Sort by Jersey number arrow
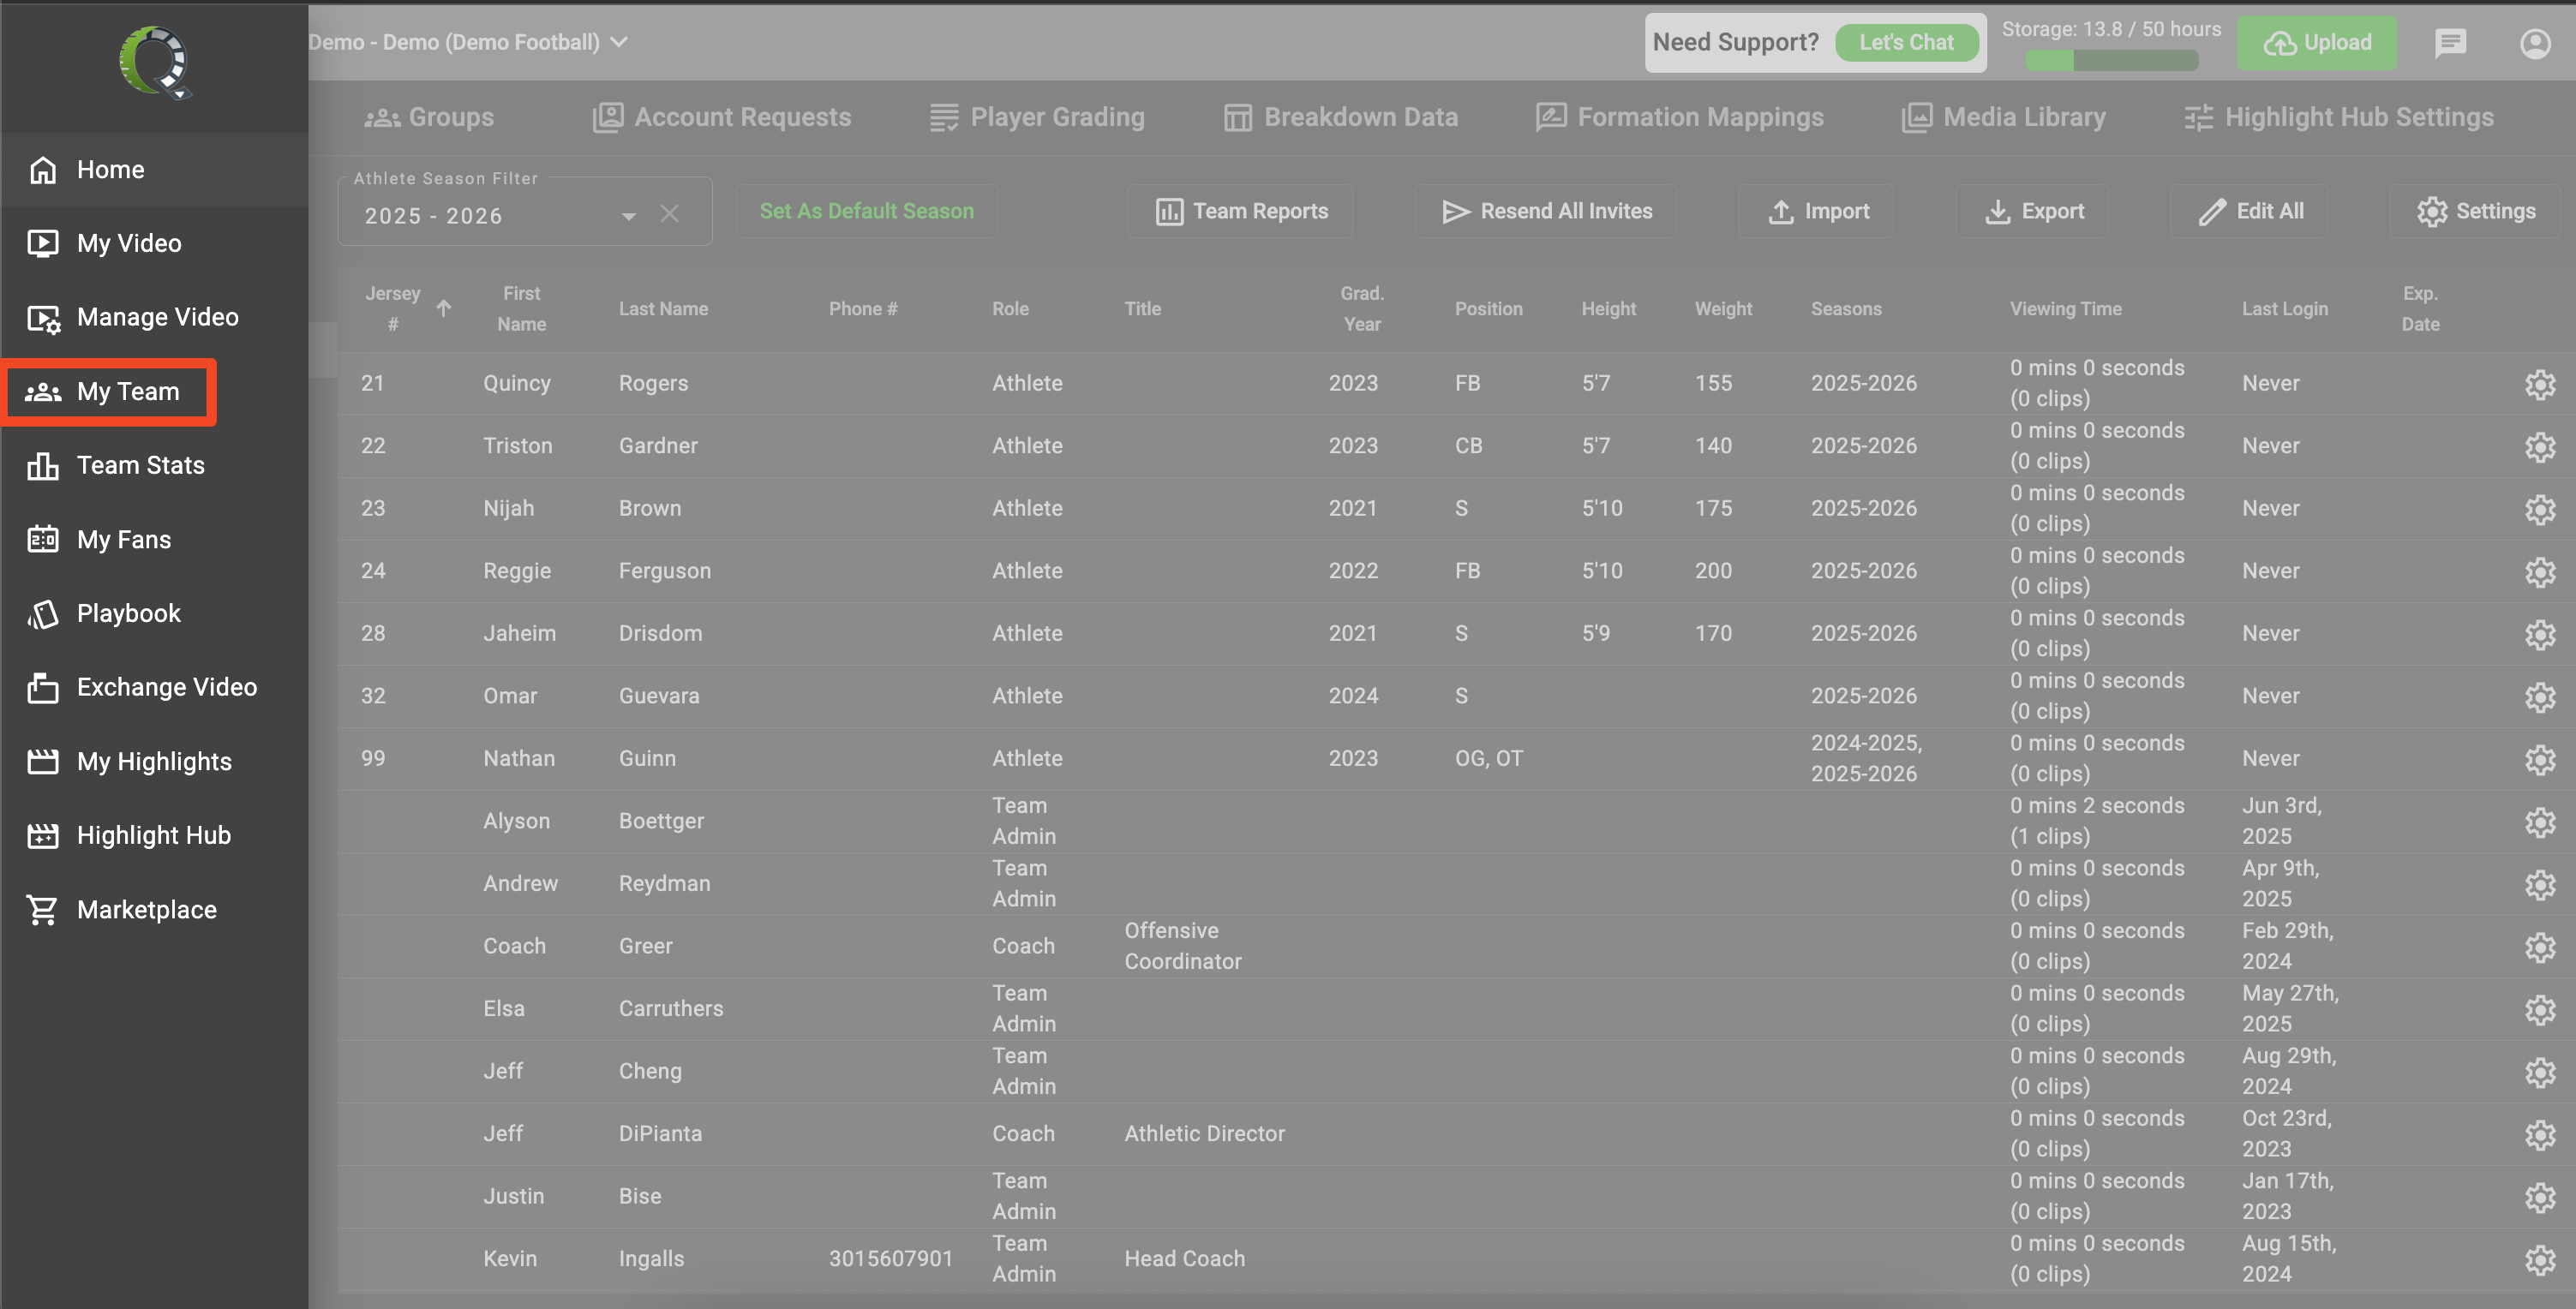The width and height of the screenshot is (2576, 1309). (443, 308)
